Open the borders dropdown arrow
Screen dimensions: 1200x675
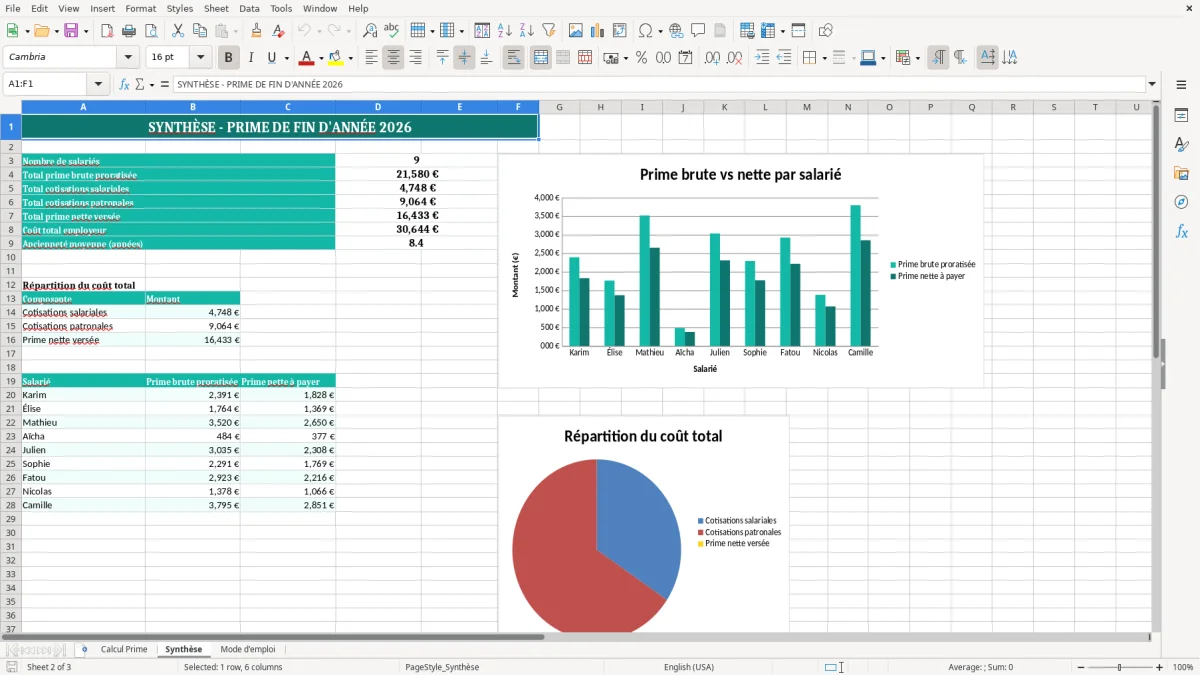tap(824, 58)
